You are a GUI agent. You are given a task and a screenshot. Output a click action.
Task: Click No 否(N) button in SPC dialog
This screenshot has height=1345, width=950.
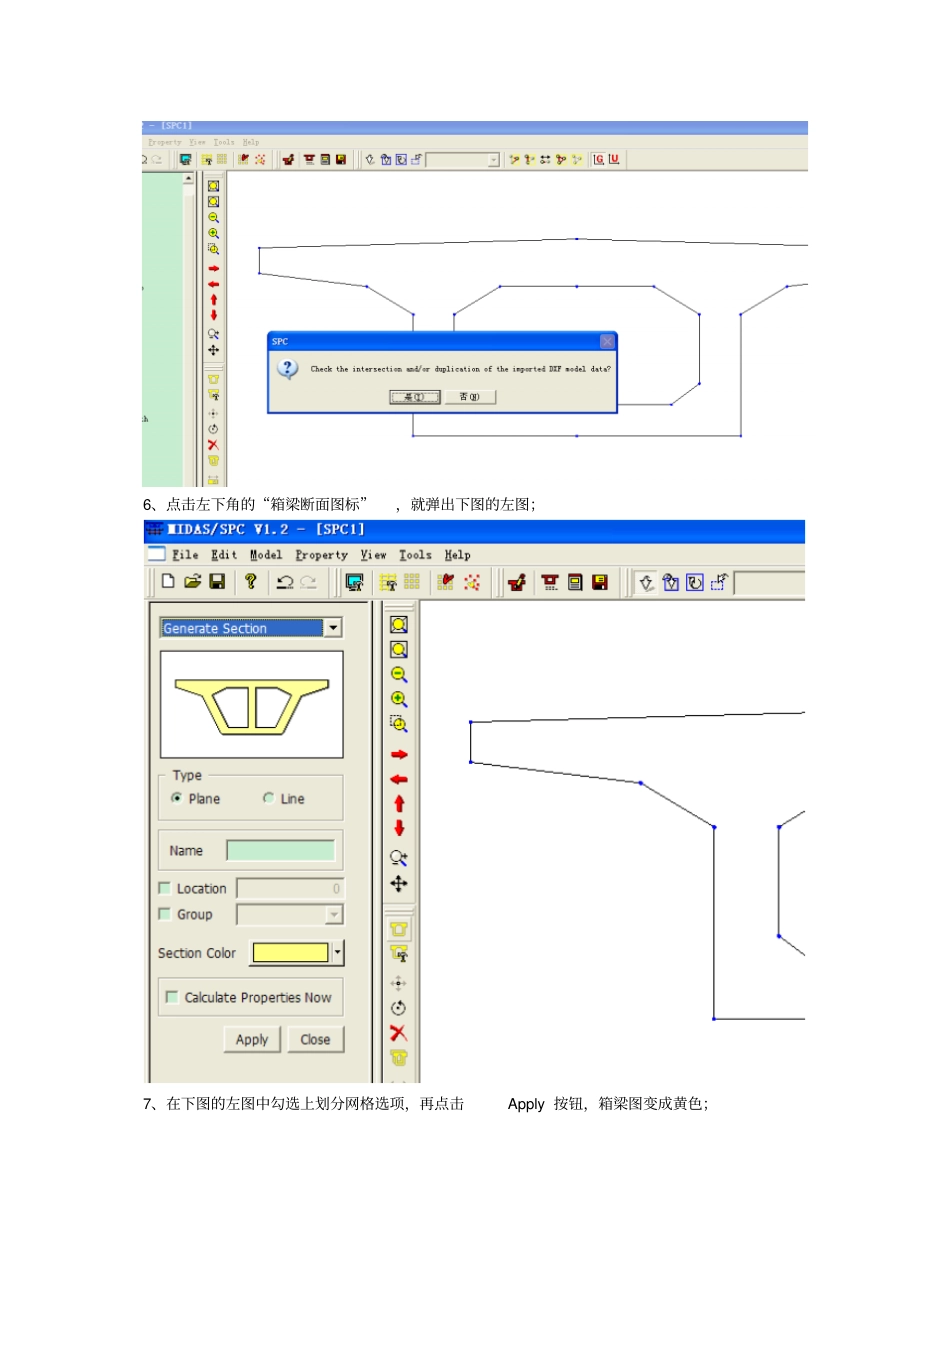470,397
